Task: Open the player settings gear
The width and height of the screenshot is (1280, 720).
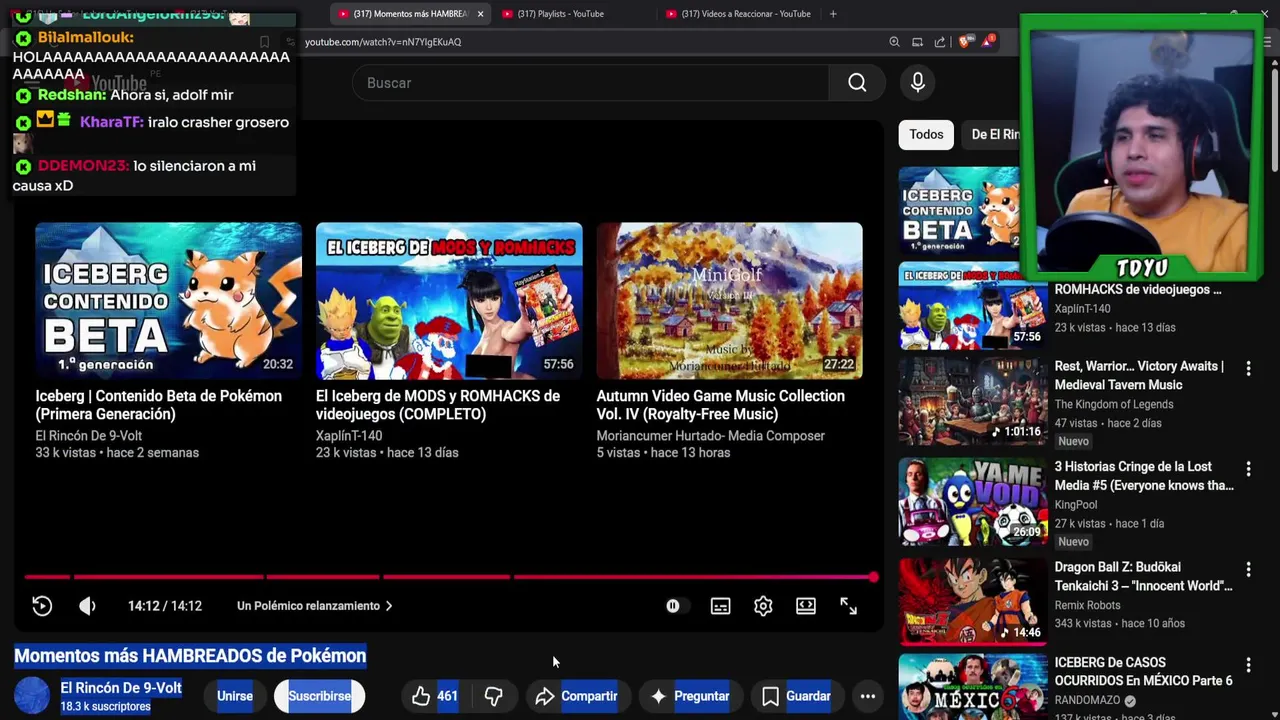Action: (x=763, y=606)
